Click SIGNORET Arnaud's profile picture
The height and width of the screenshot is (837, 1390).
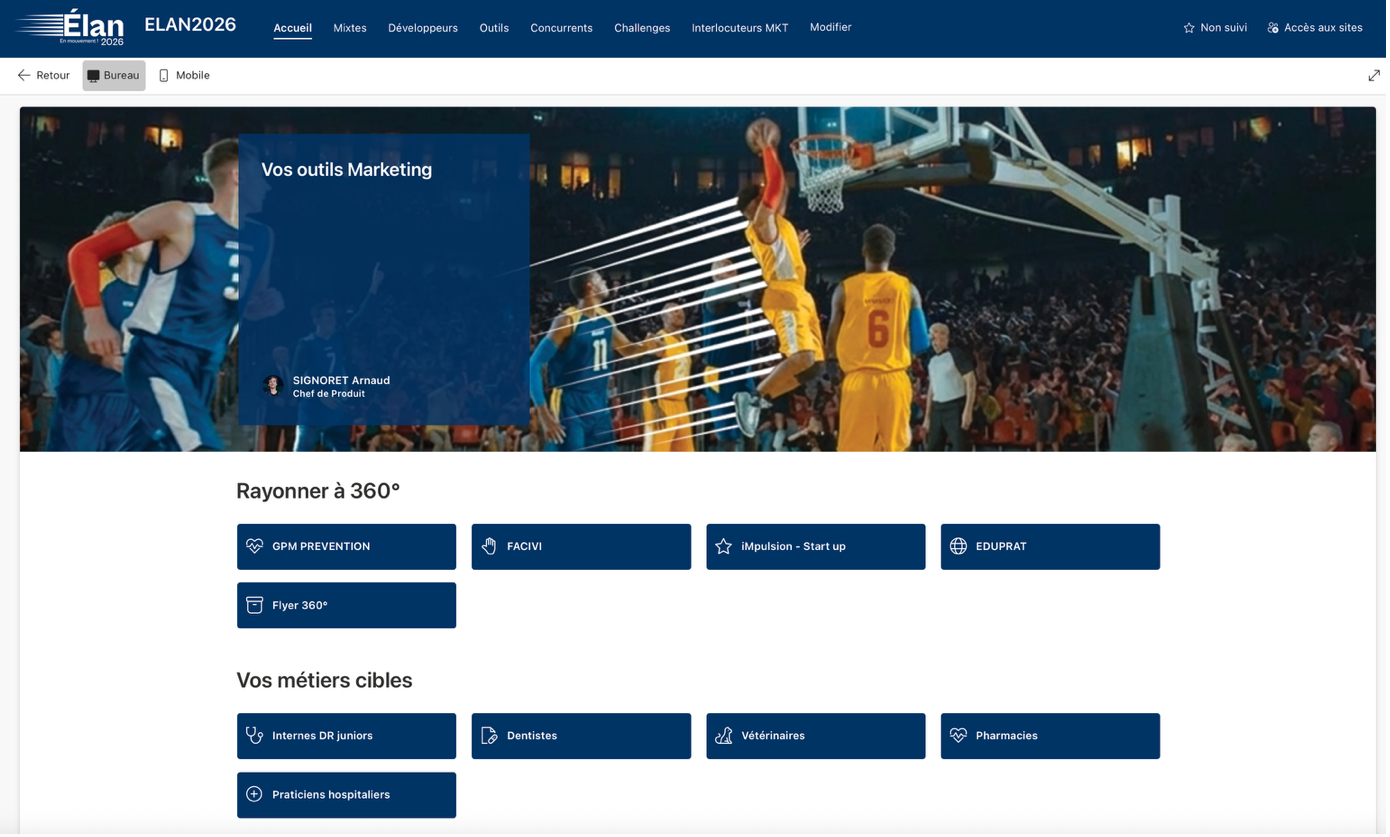tap(272, 385)
